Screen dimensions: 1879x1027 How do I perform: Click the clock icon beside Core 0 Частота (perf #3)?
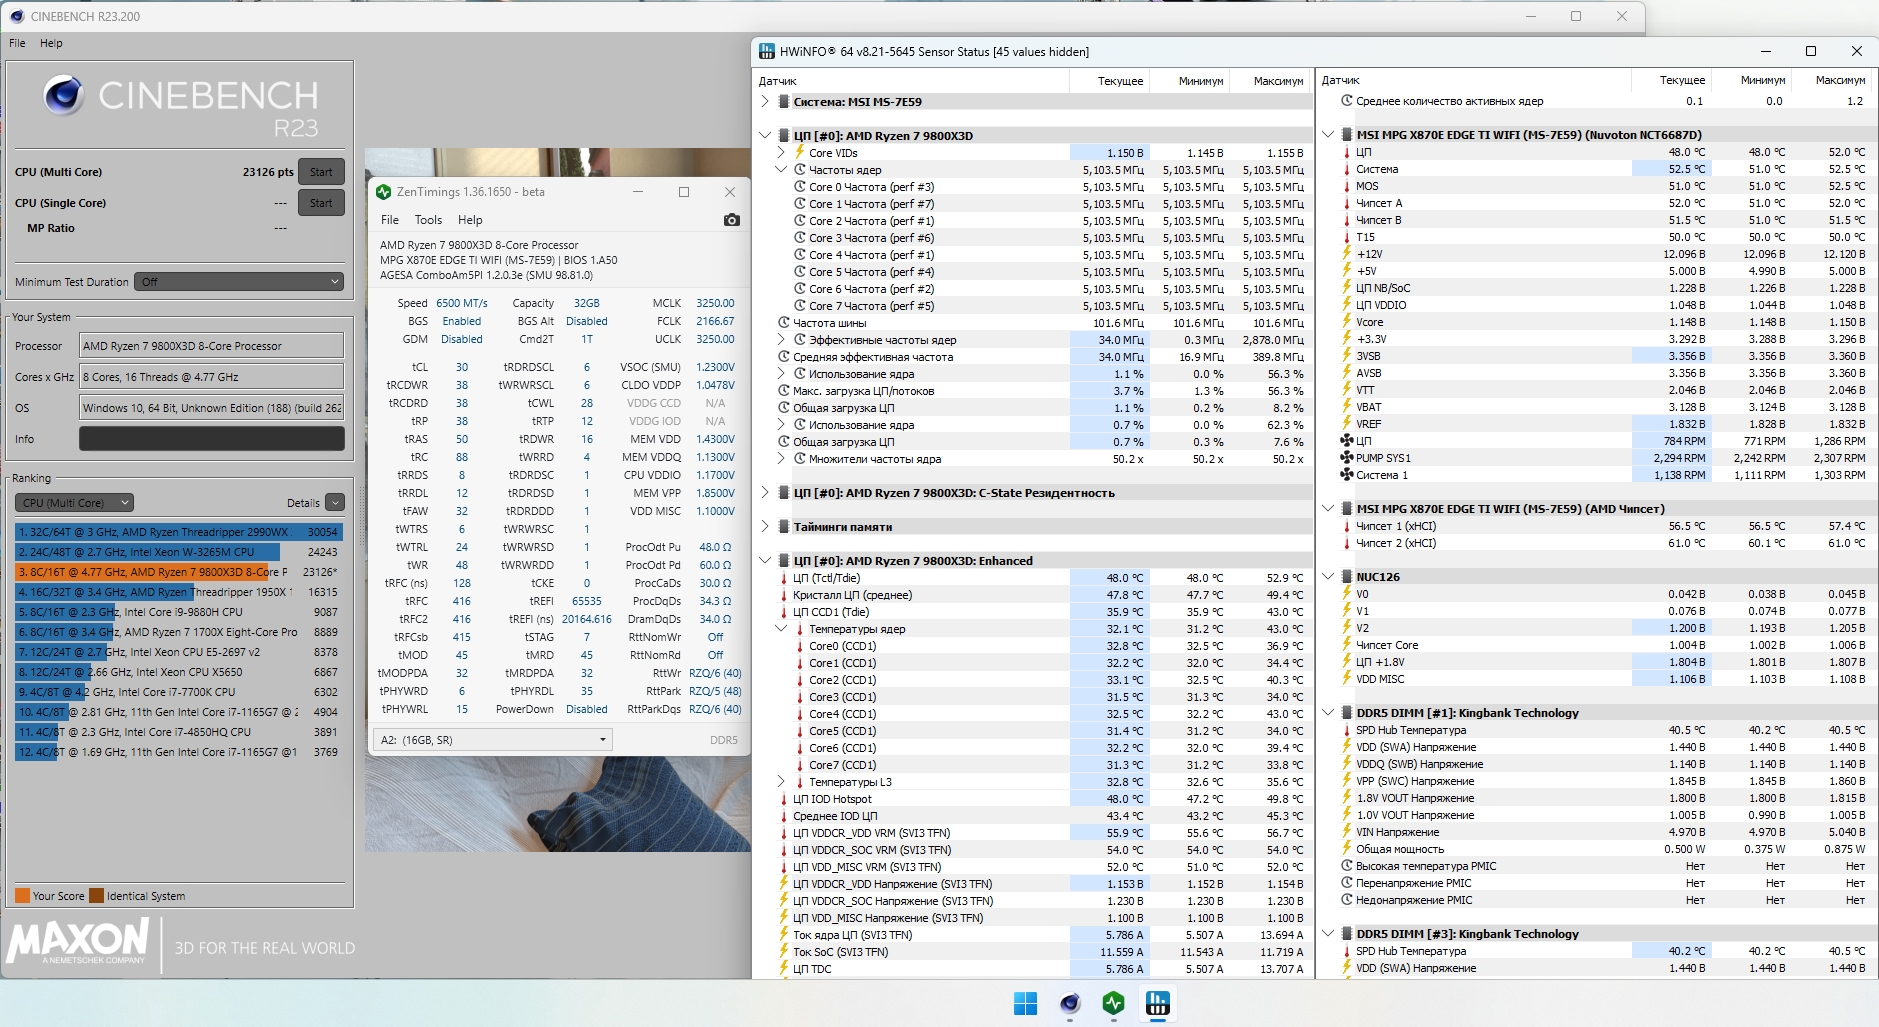pyautogui.click(x=800, y=187)
